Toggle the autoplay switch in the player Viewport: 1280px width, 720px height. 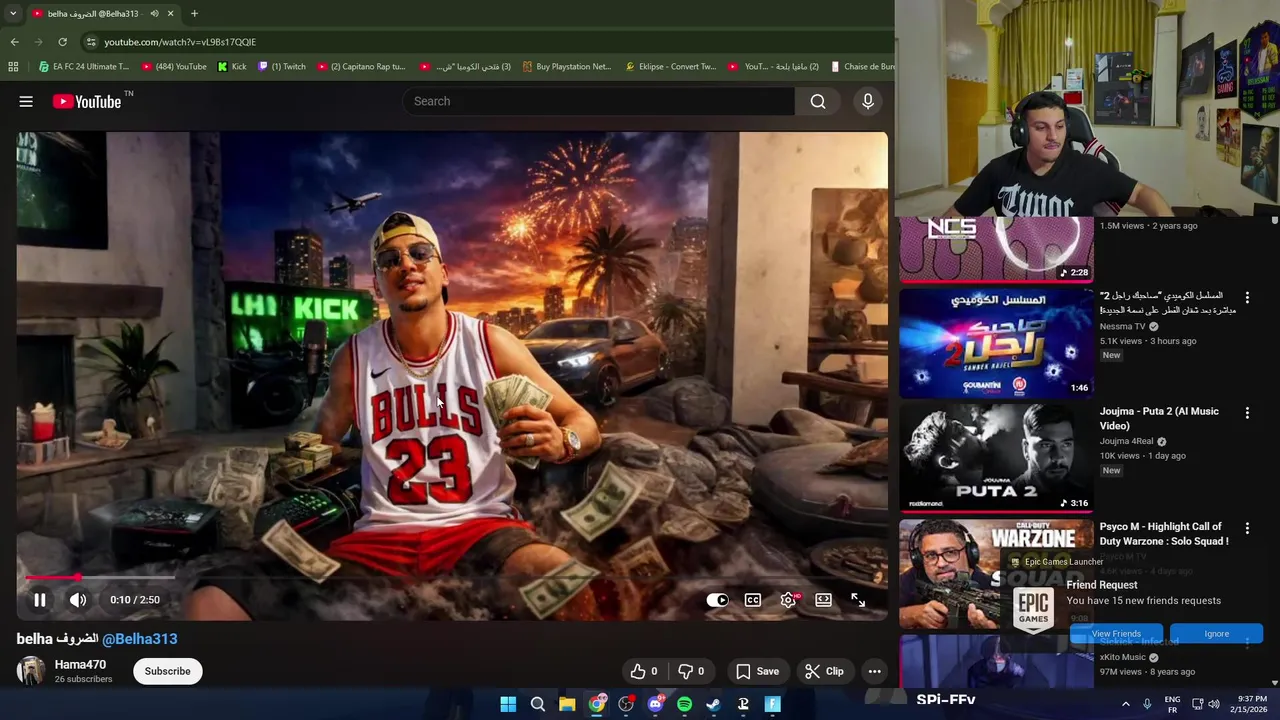(x=718, y=600)
